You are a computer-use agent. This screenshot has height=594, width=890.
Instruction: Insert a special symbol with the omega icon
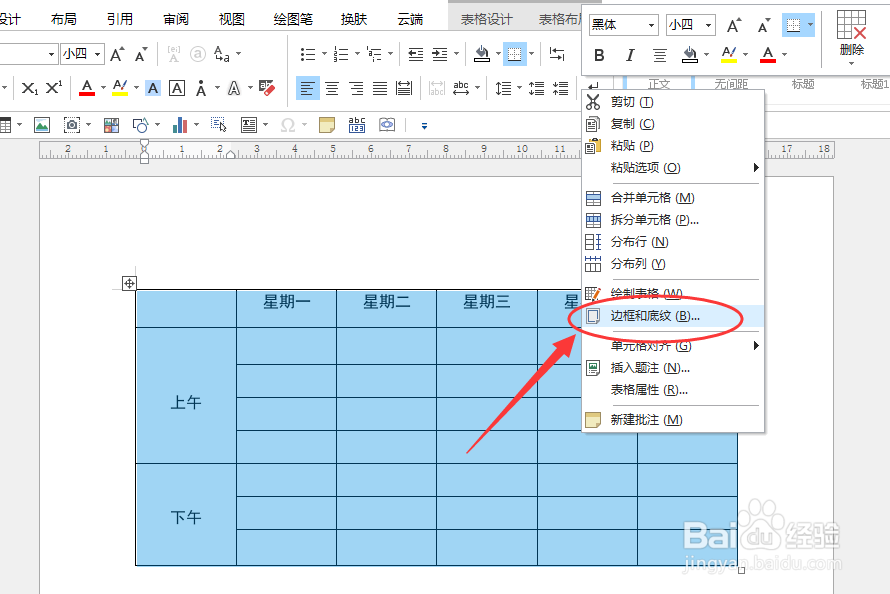point(286,124)
